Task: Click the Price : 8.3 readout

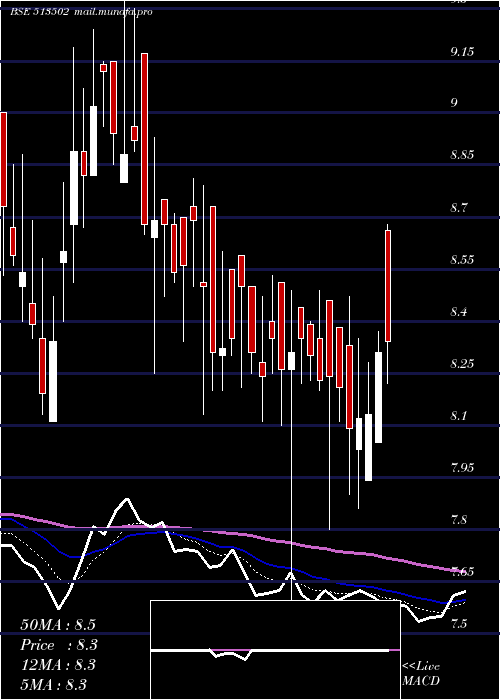Action: [59, 645]
